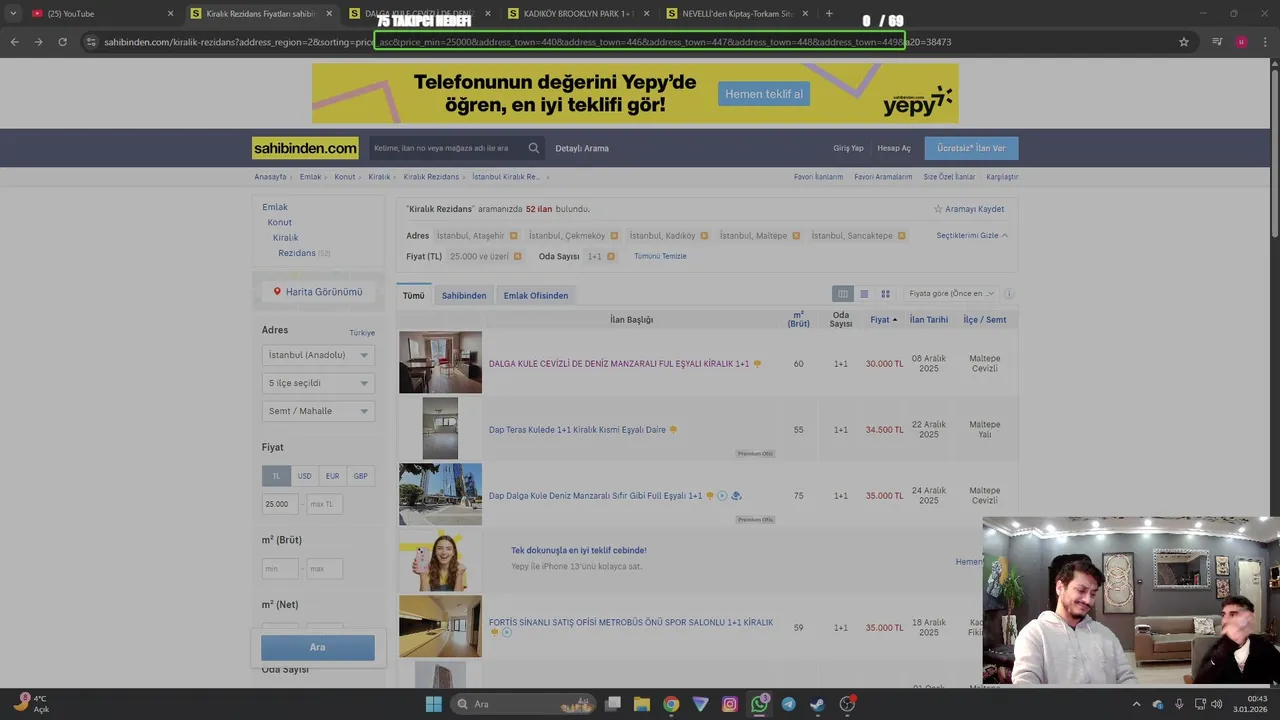Viewport: 1280px width, 720px height.
Task: Open the Giriş Yap login link
Action: 848,148
